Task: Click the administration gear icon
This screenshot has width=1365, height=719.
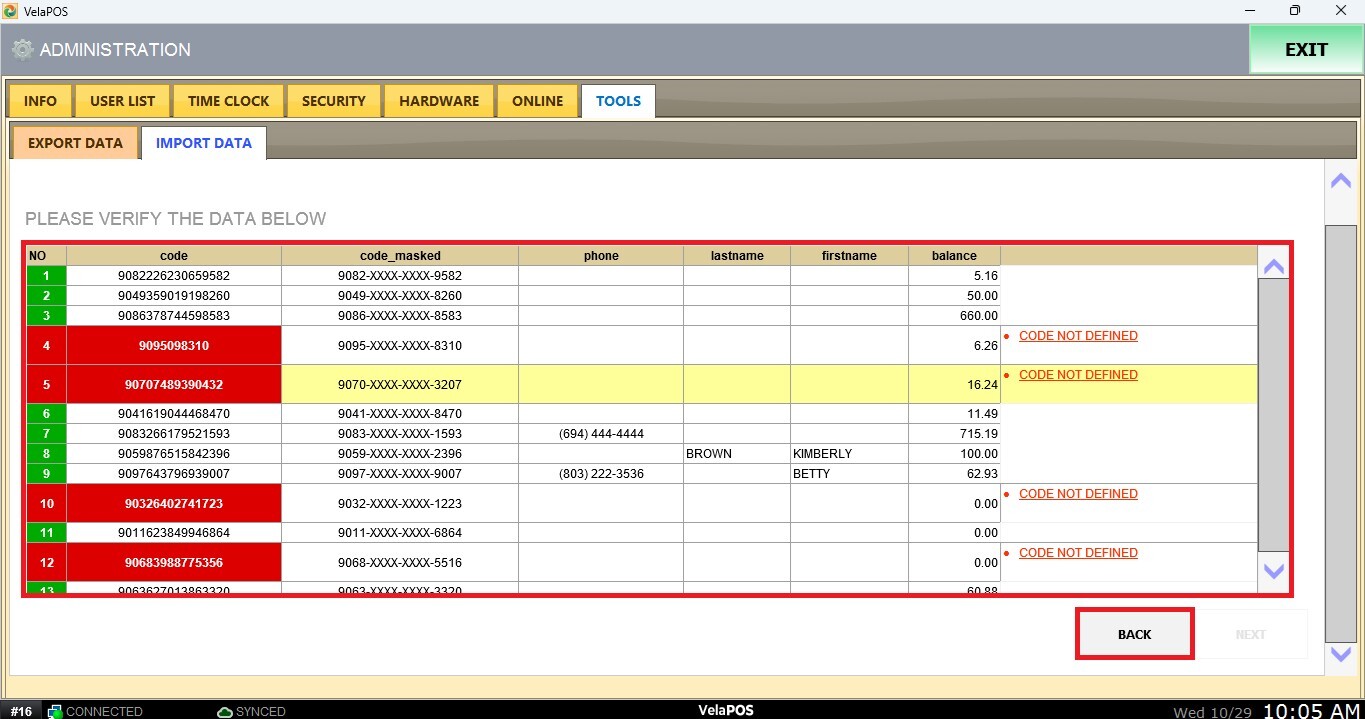Action: tap(22, 50)
